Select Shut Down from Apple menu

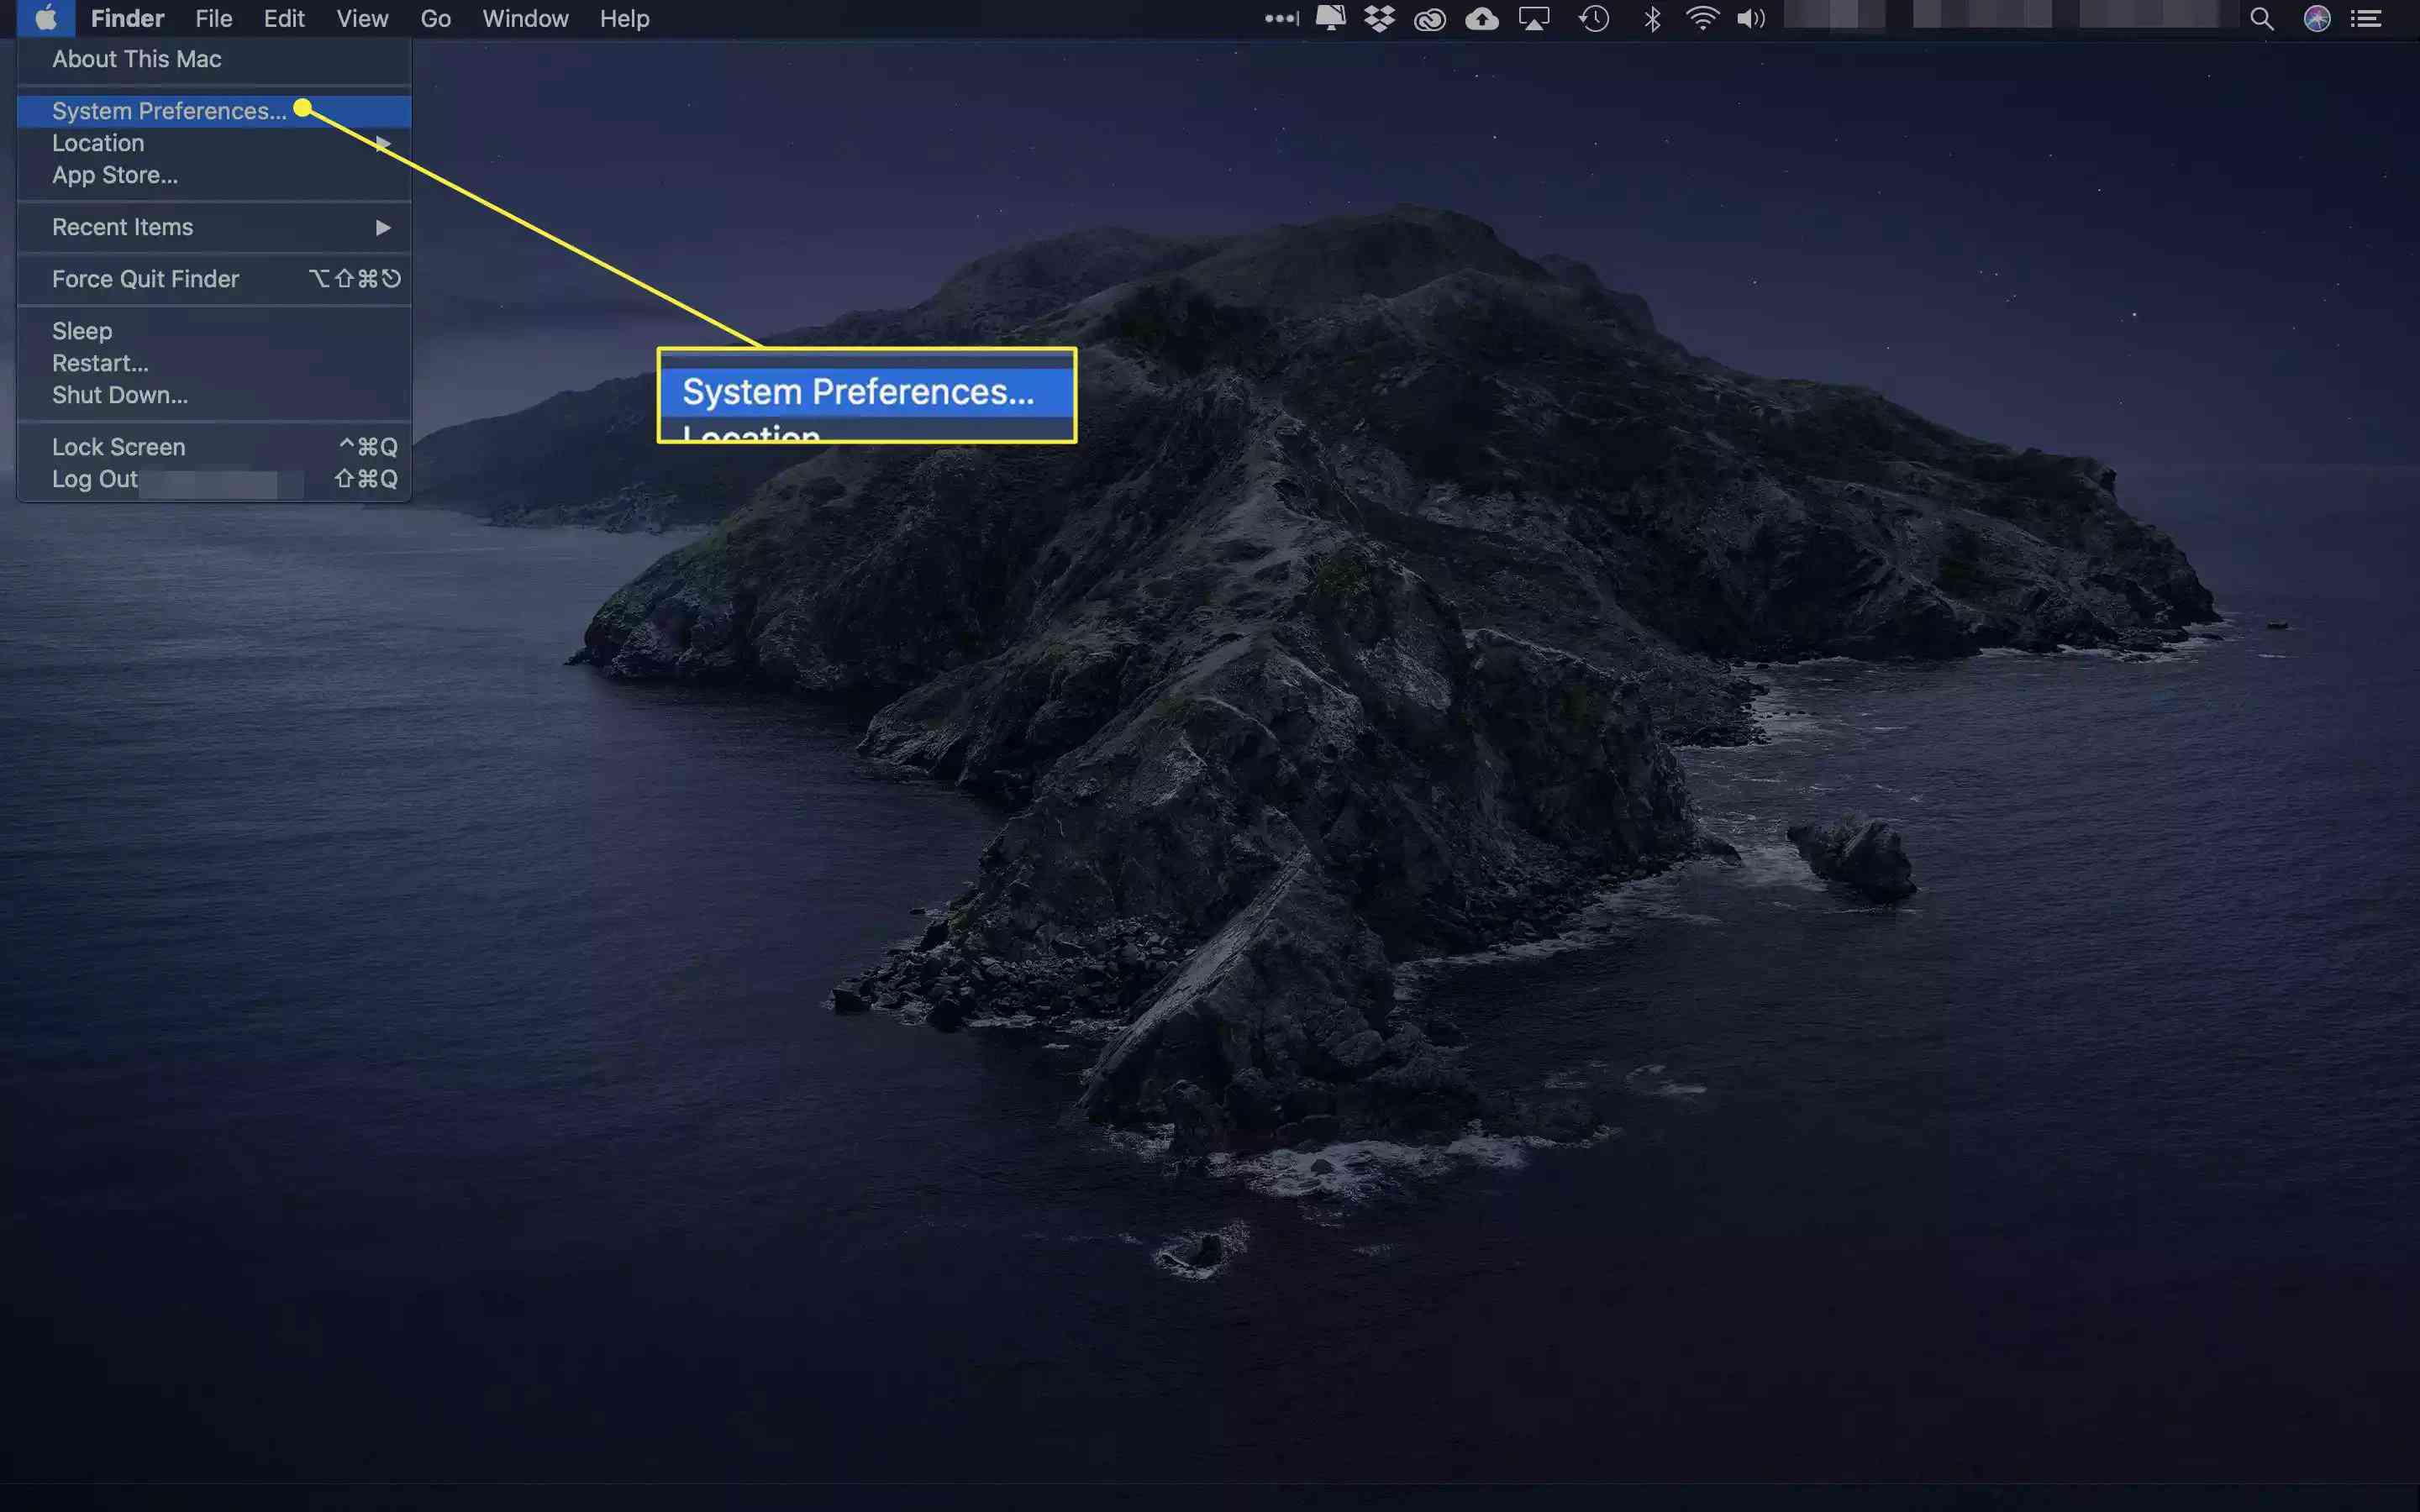118,394
